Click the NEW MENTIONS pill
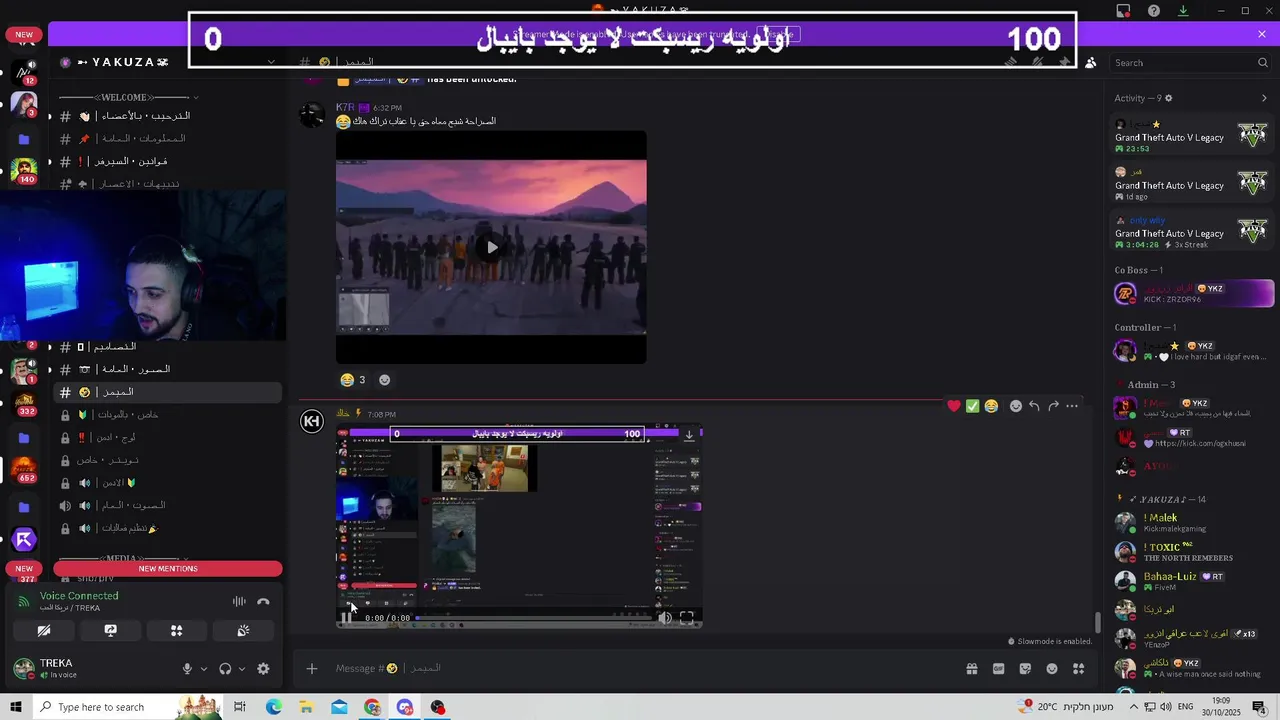This screenshot has height=720, width=1280. click(168, 569)
